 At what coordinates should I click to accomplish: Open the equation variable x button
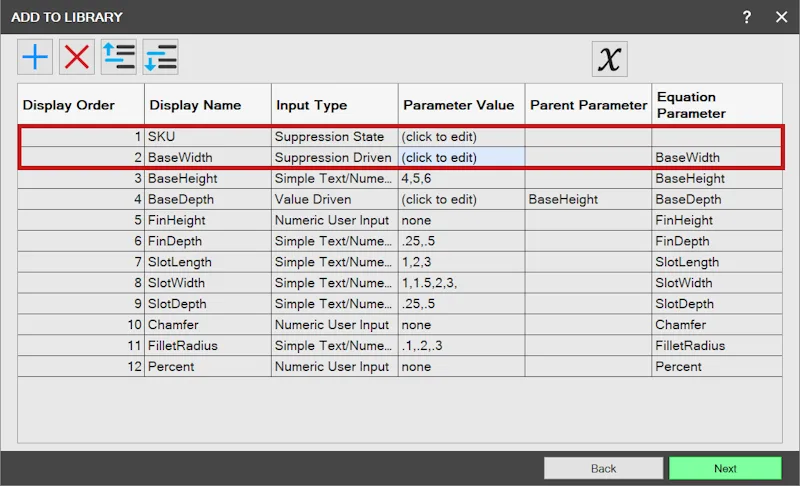pyautogui.click(x=610, y=59)
